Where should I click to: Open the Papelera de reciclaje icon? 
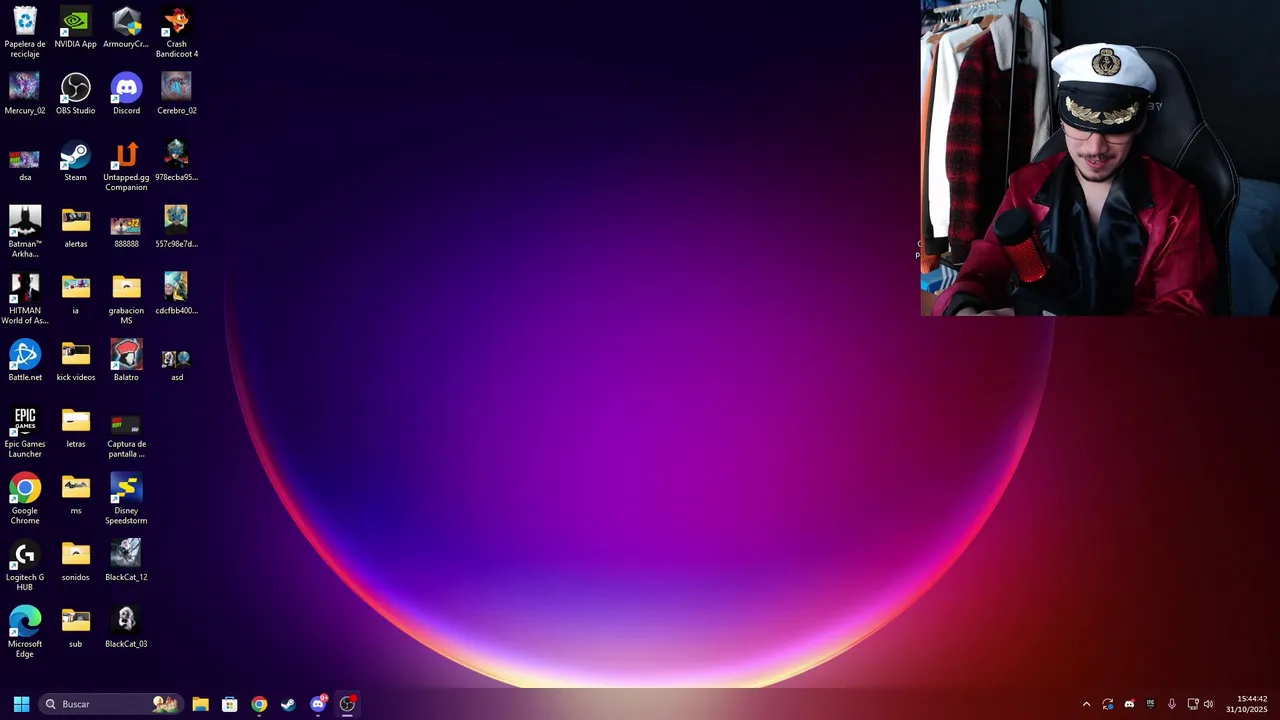25,32
